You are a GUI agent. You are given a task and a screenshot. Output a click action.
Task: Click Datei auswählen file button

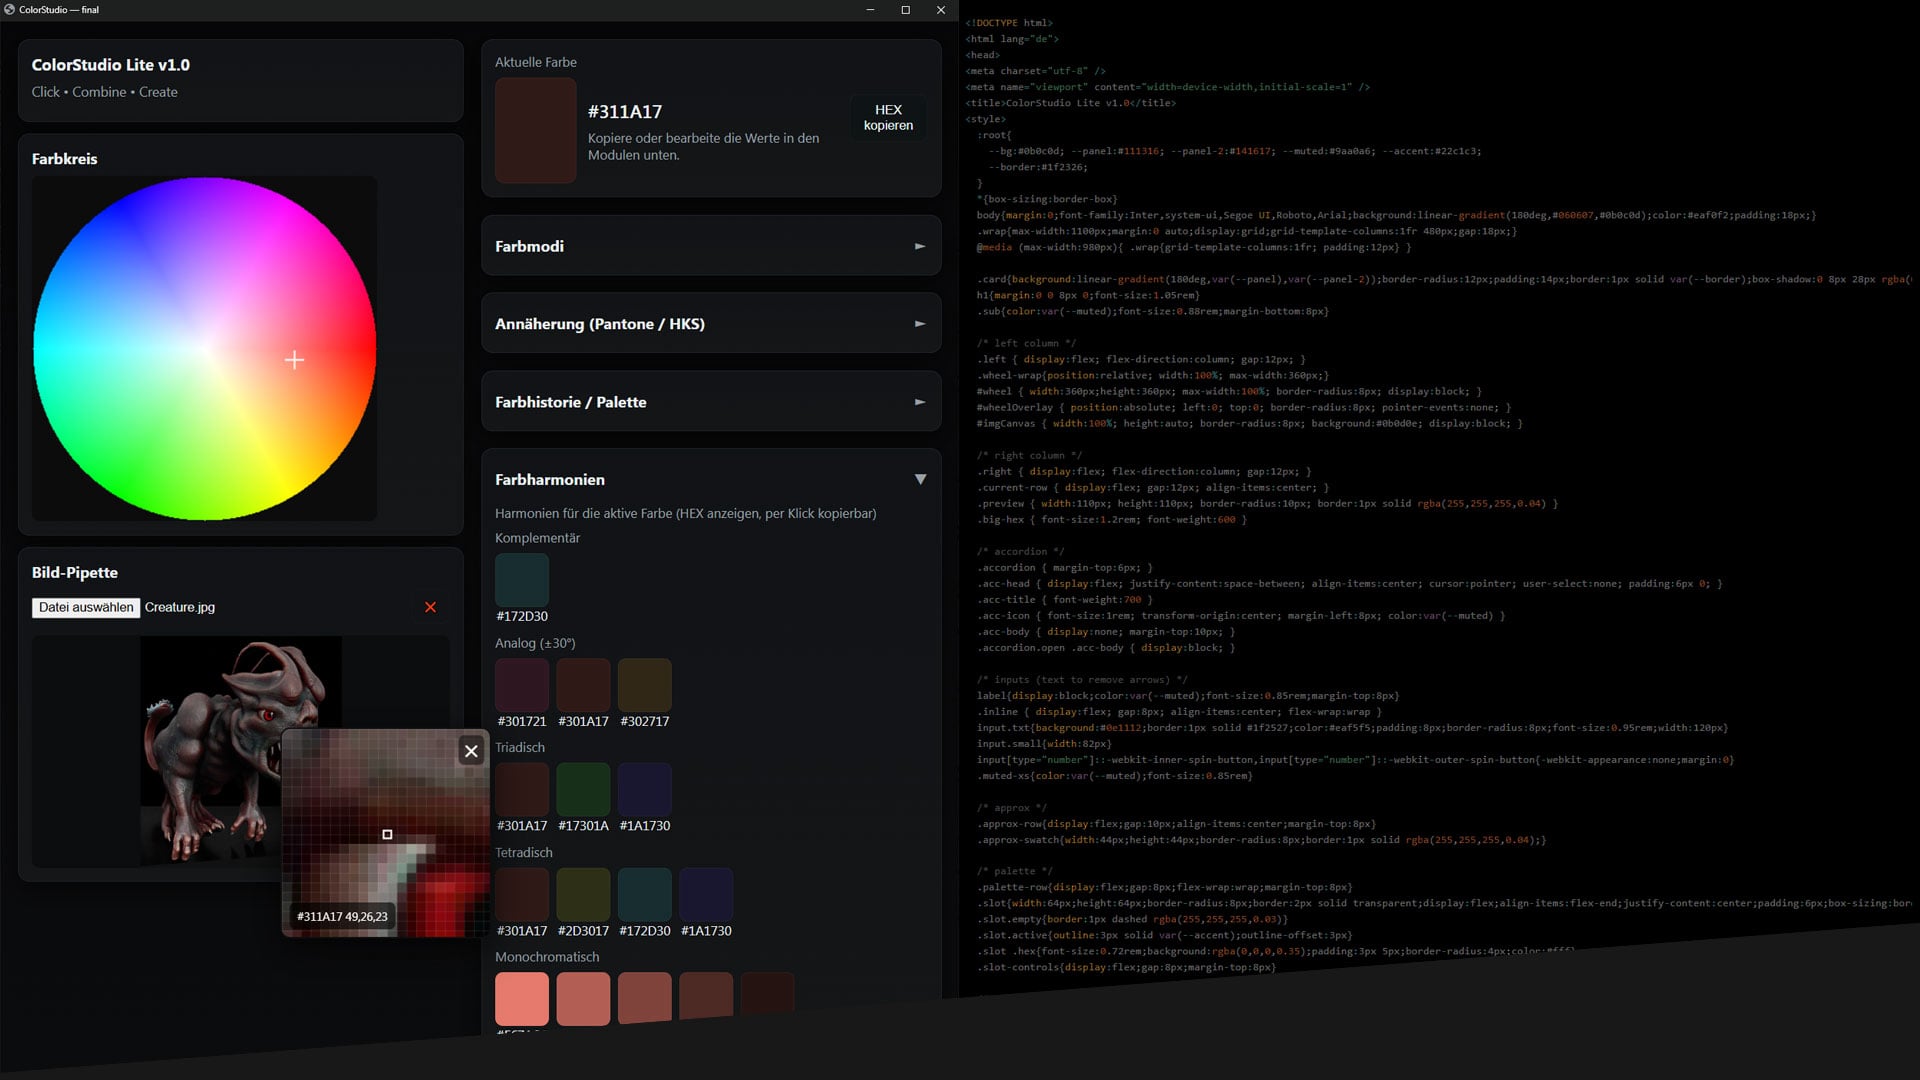pyautogui.click(x=86, y=607)
